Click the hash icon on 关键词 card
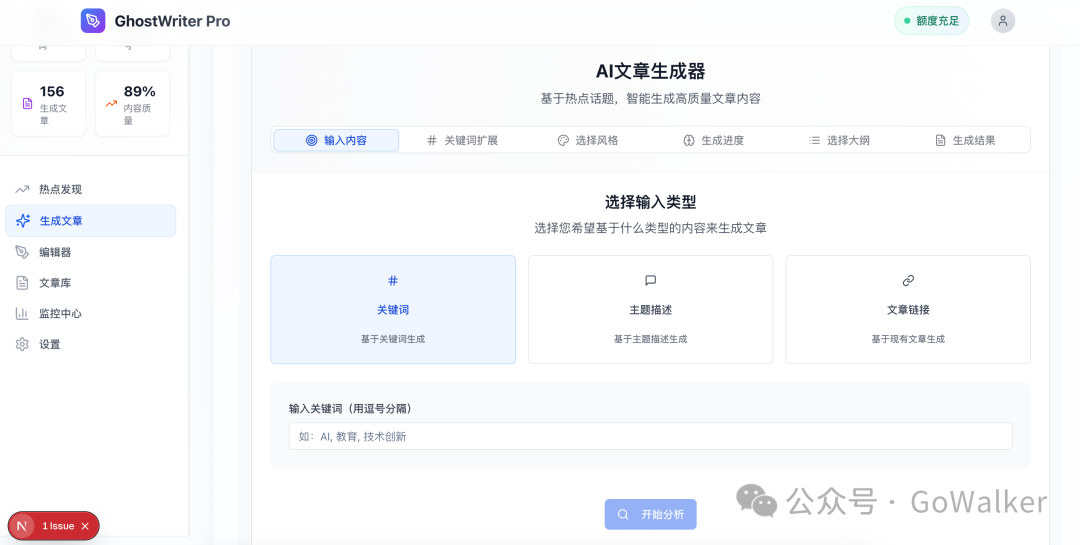The width and height of the screenshot is (1080, 545). pos(393,280)
